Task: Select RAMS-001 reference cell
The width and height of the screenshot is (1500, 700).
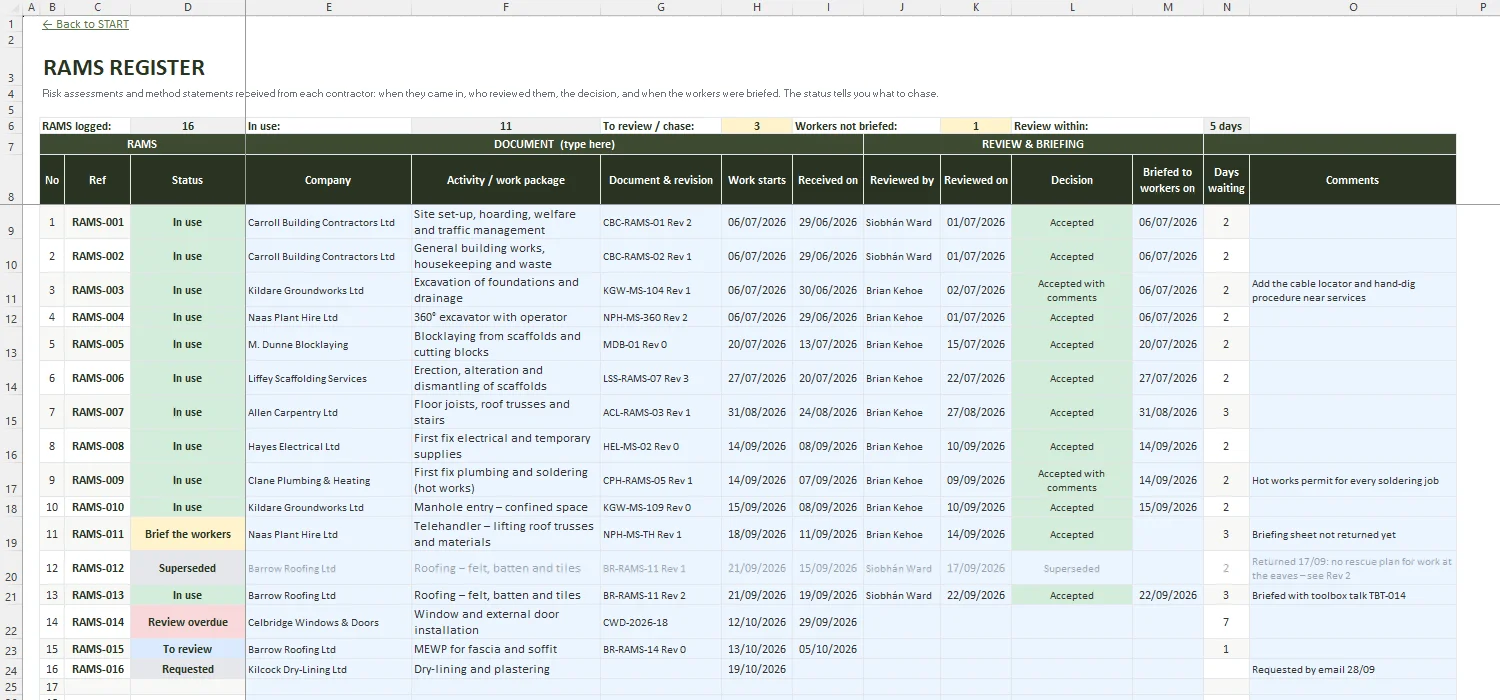Action: tap(98, 222)
